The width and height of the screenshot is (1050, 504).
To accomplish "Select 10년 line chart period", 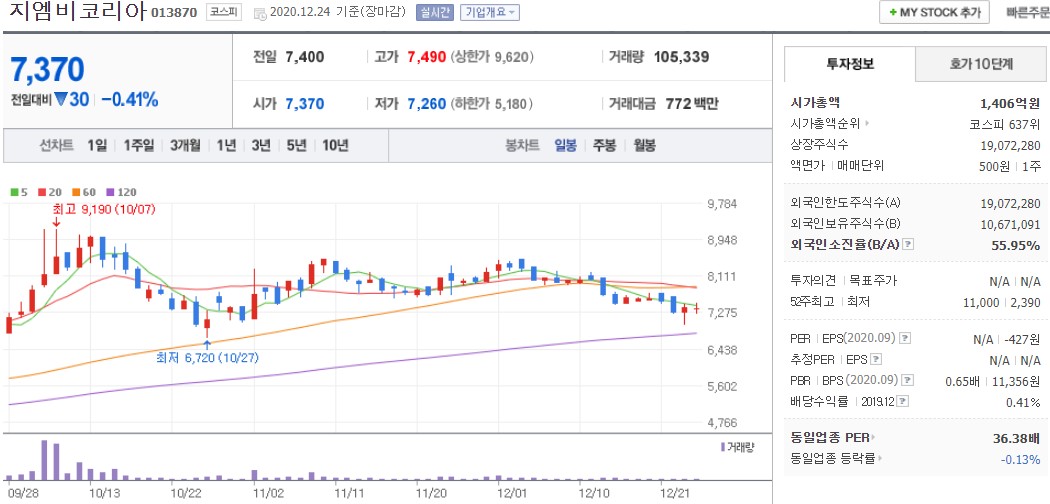I will (335, 145).
